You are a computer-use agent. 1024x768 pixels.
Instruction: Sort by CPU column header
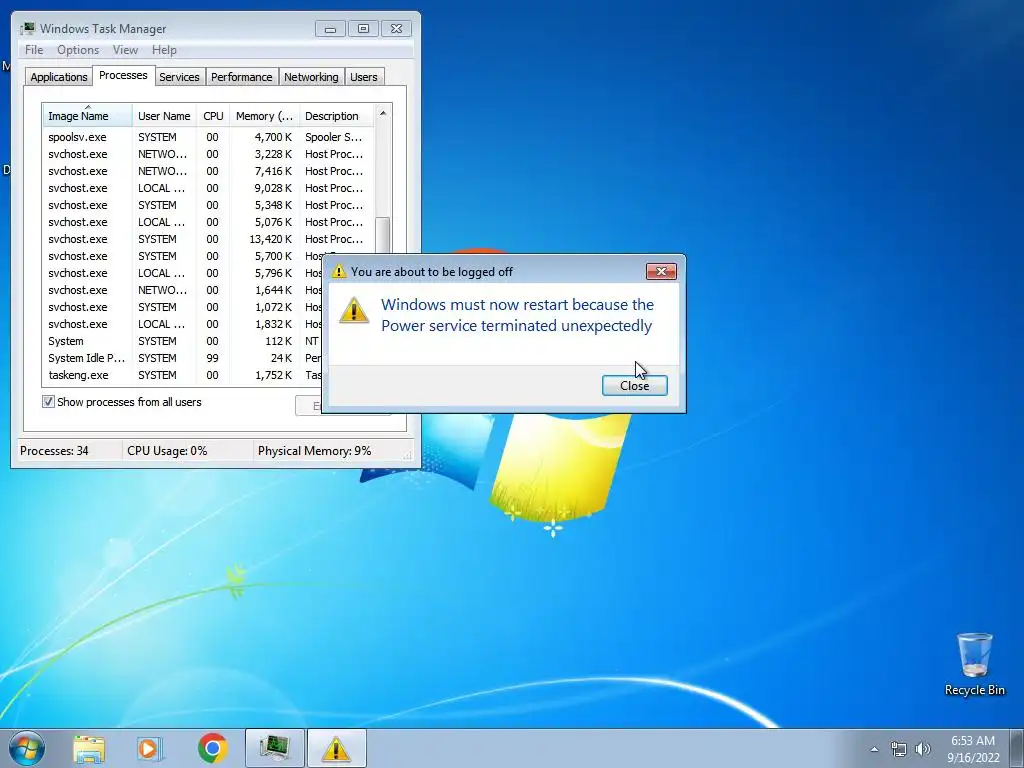(x=213, y=116)
